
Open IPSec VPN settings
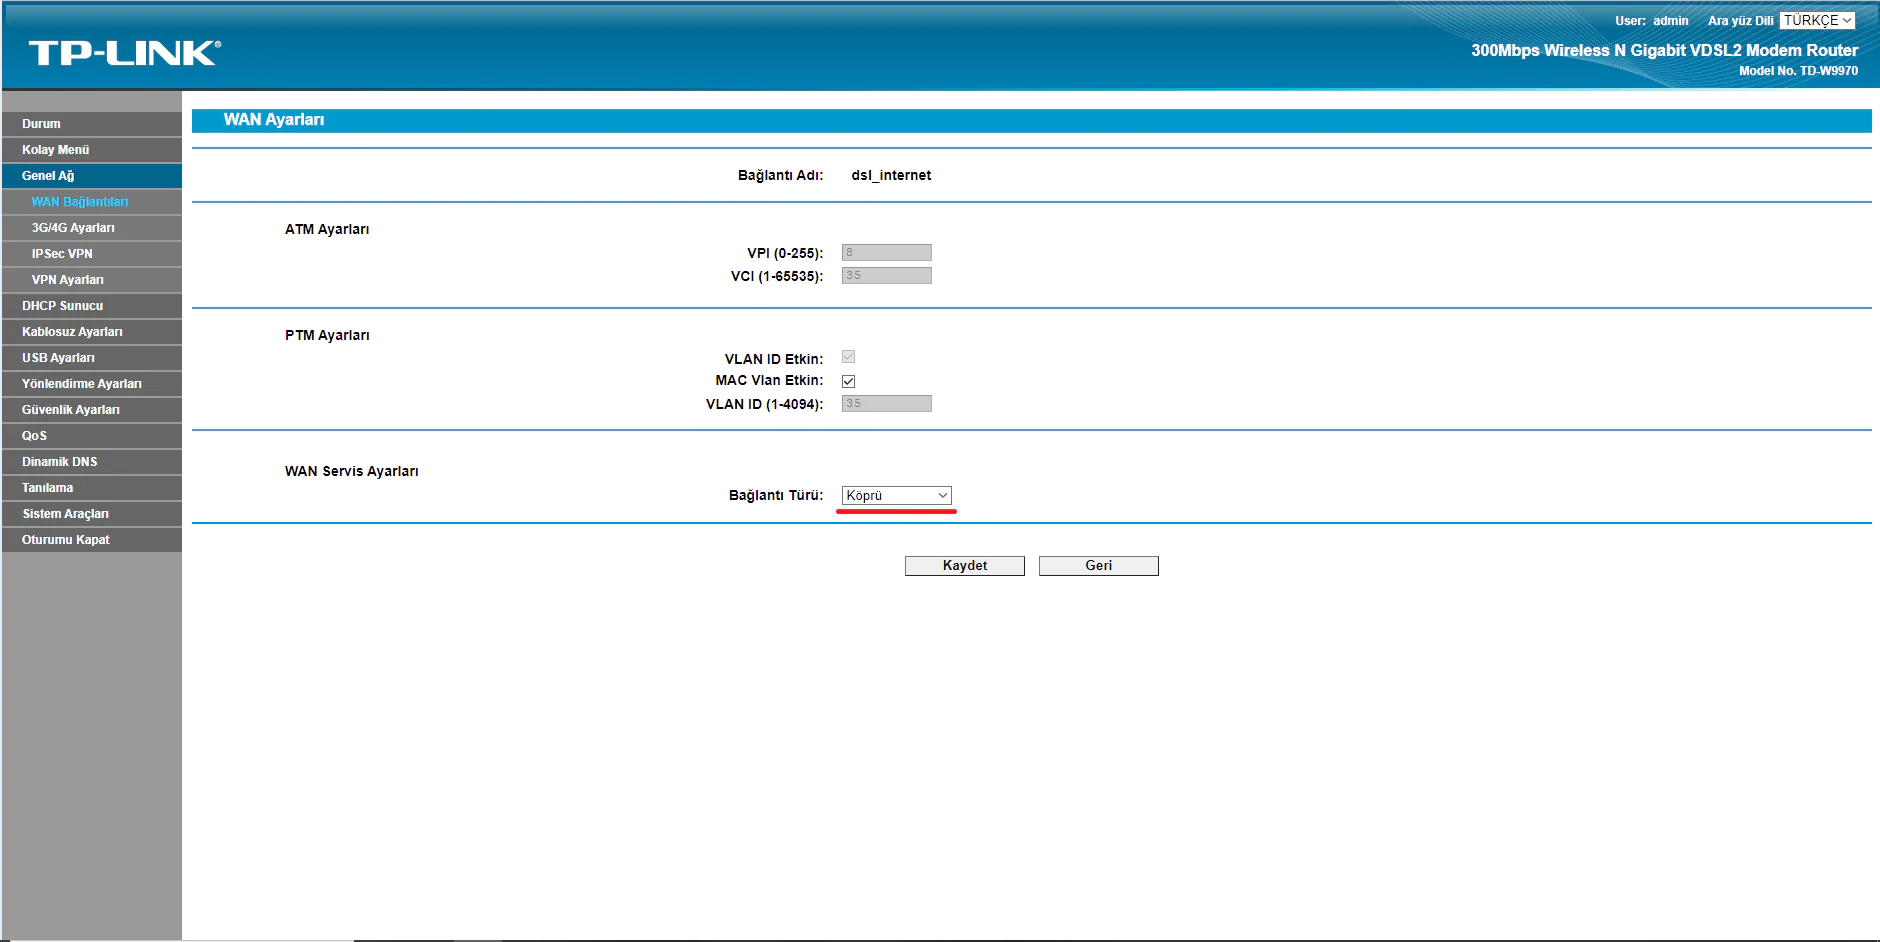coord(64,253)
